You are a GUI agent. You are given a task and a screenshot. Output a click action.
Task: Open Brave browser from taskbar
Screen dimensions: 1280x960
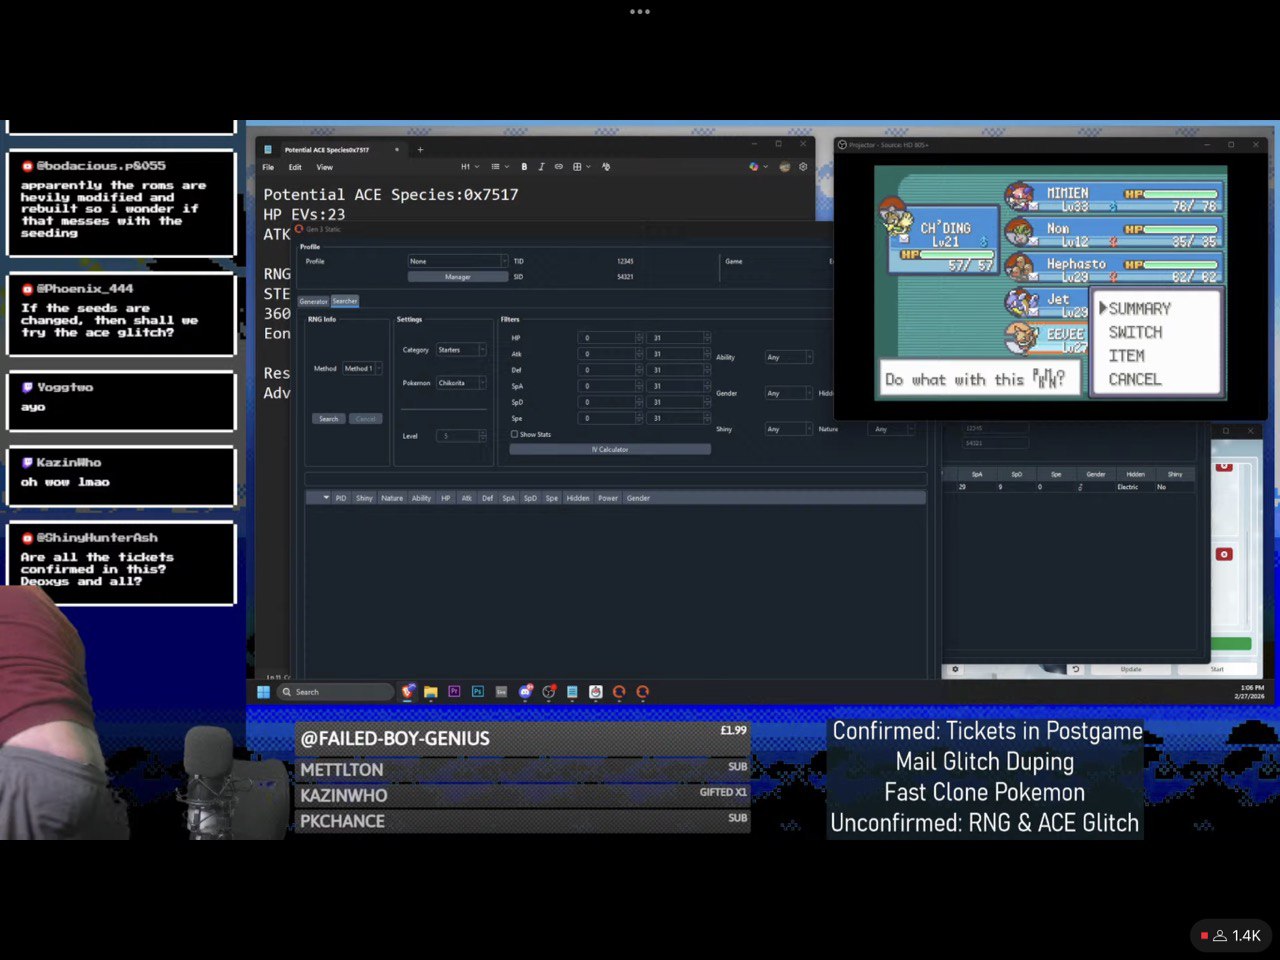408,692
